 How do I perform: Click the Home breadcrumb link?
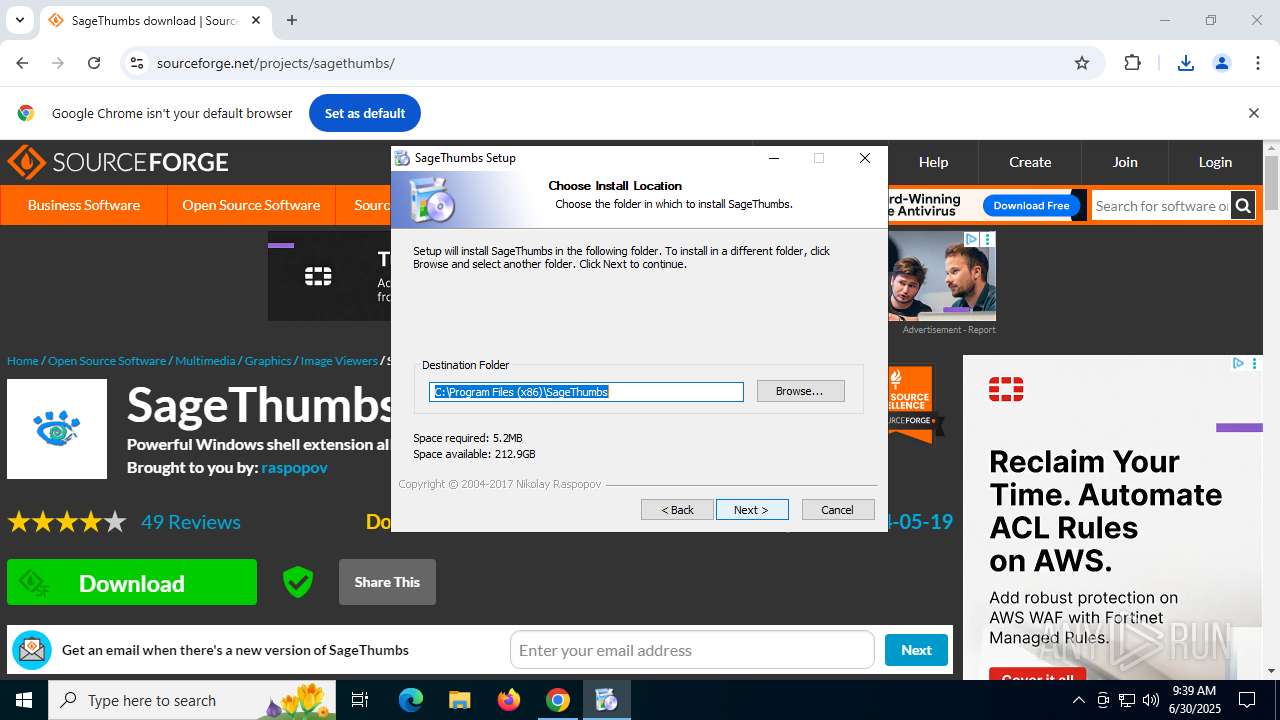click(22, 361)
